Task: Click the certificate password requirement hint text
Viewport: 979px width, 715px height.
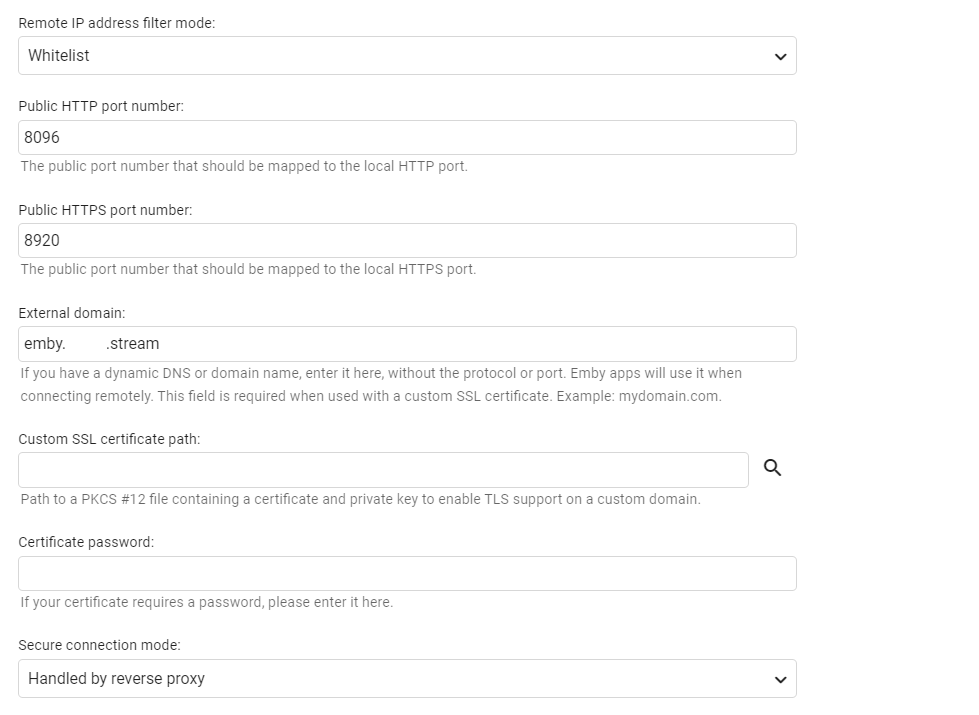Action: click(x=206, y=602)
